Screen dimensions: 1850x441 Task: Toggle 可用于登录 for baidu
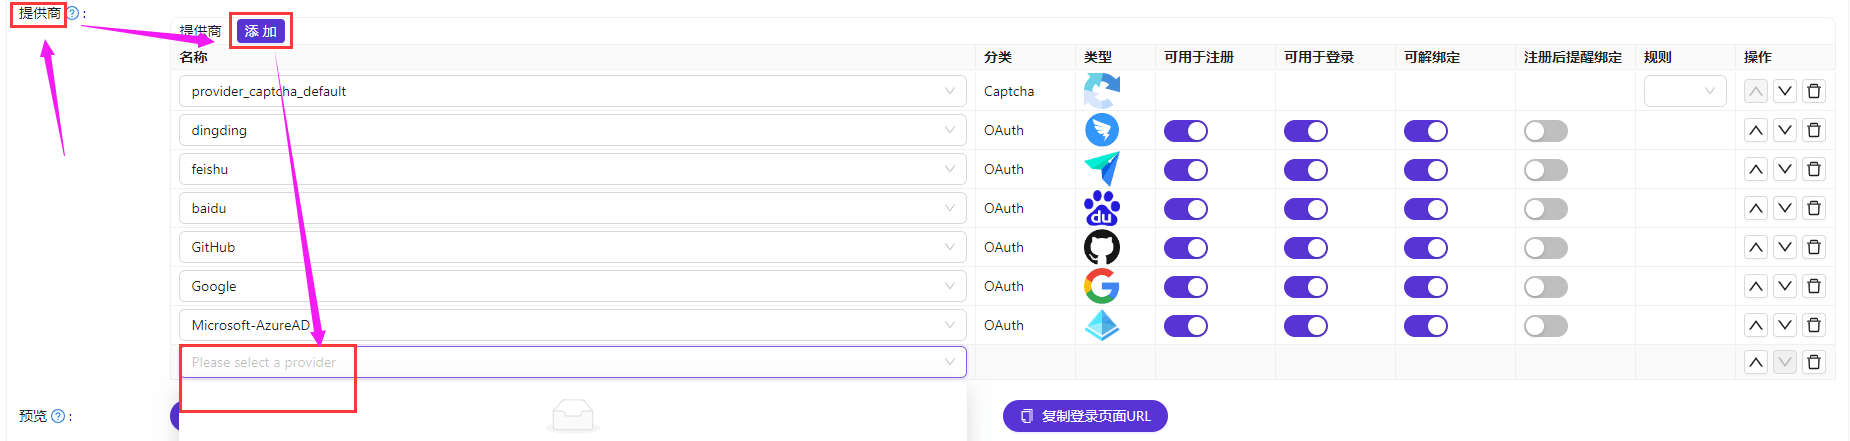pyautogui.click(x=1306, y=209)
